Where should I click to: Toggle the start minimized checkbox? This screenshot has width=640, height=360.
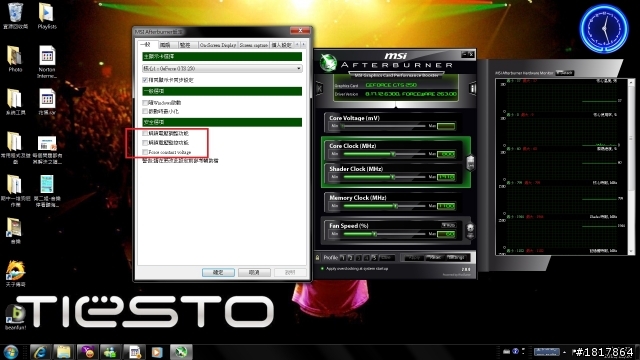[145, 111]
